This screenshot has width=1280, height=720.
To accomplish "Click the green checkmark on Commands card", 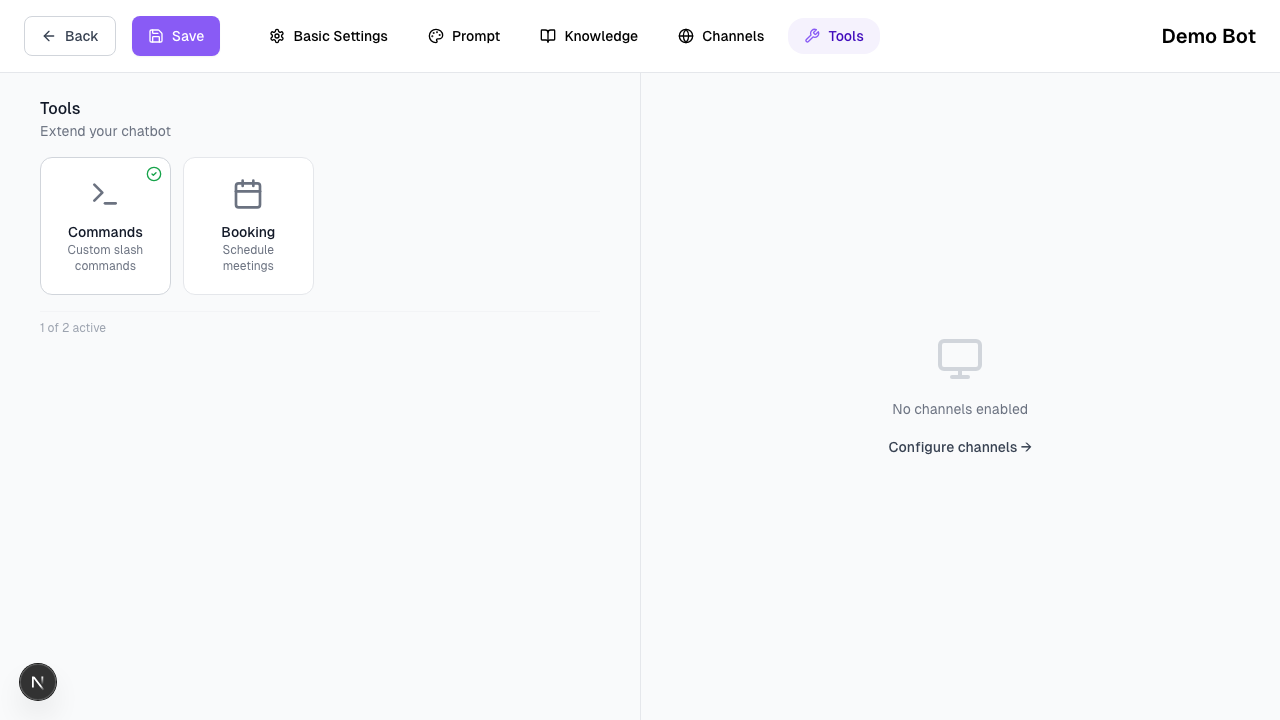I will click(154, 174).
